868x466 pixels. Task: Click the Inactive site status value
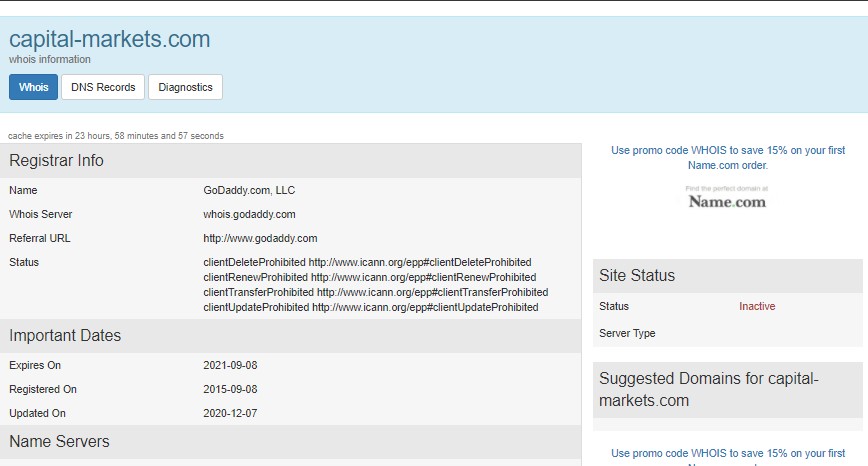coord(757,307)
